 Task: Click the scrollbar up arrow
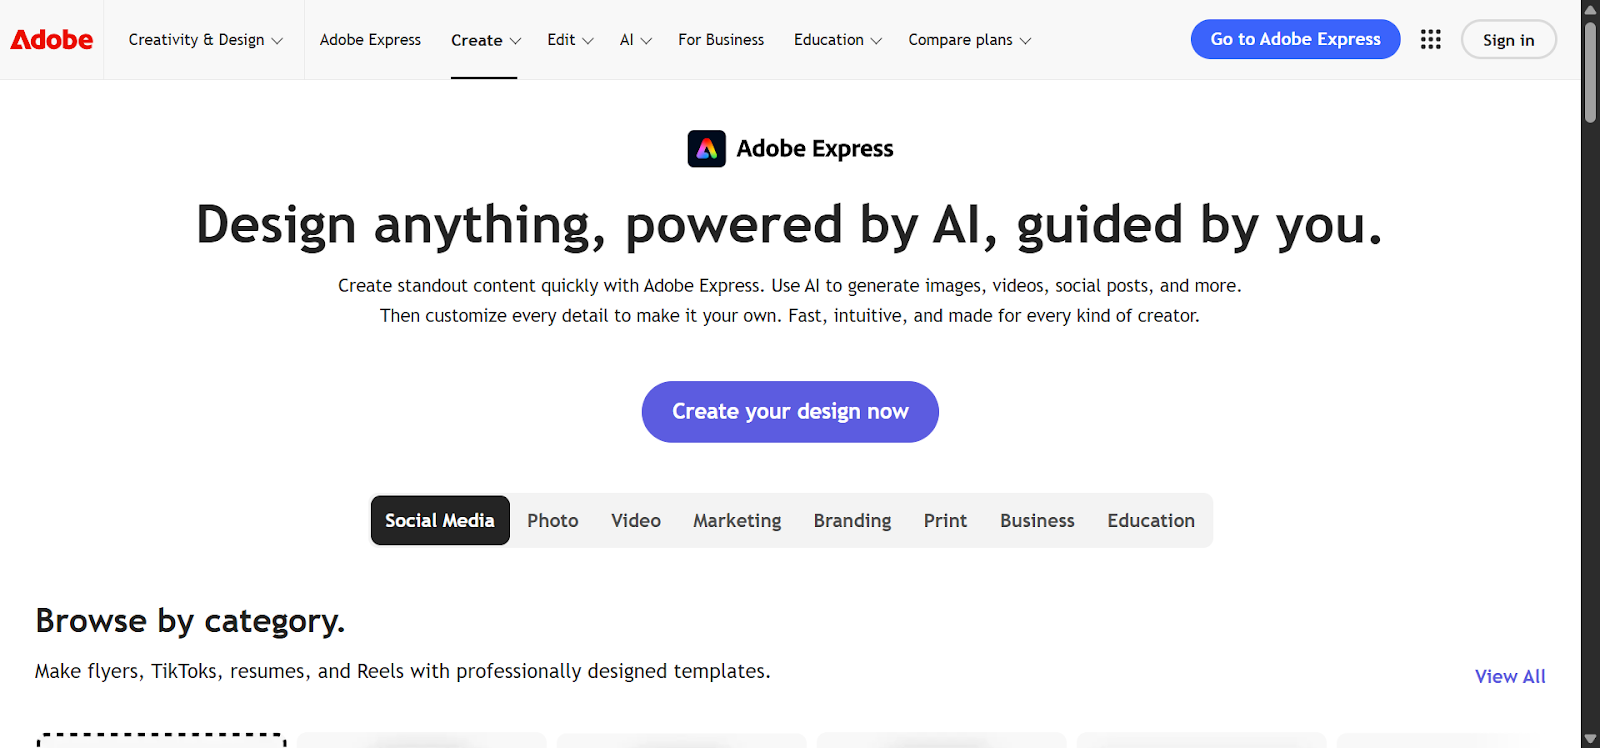(1590, 9)
